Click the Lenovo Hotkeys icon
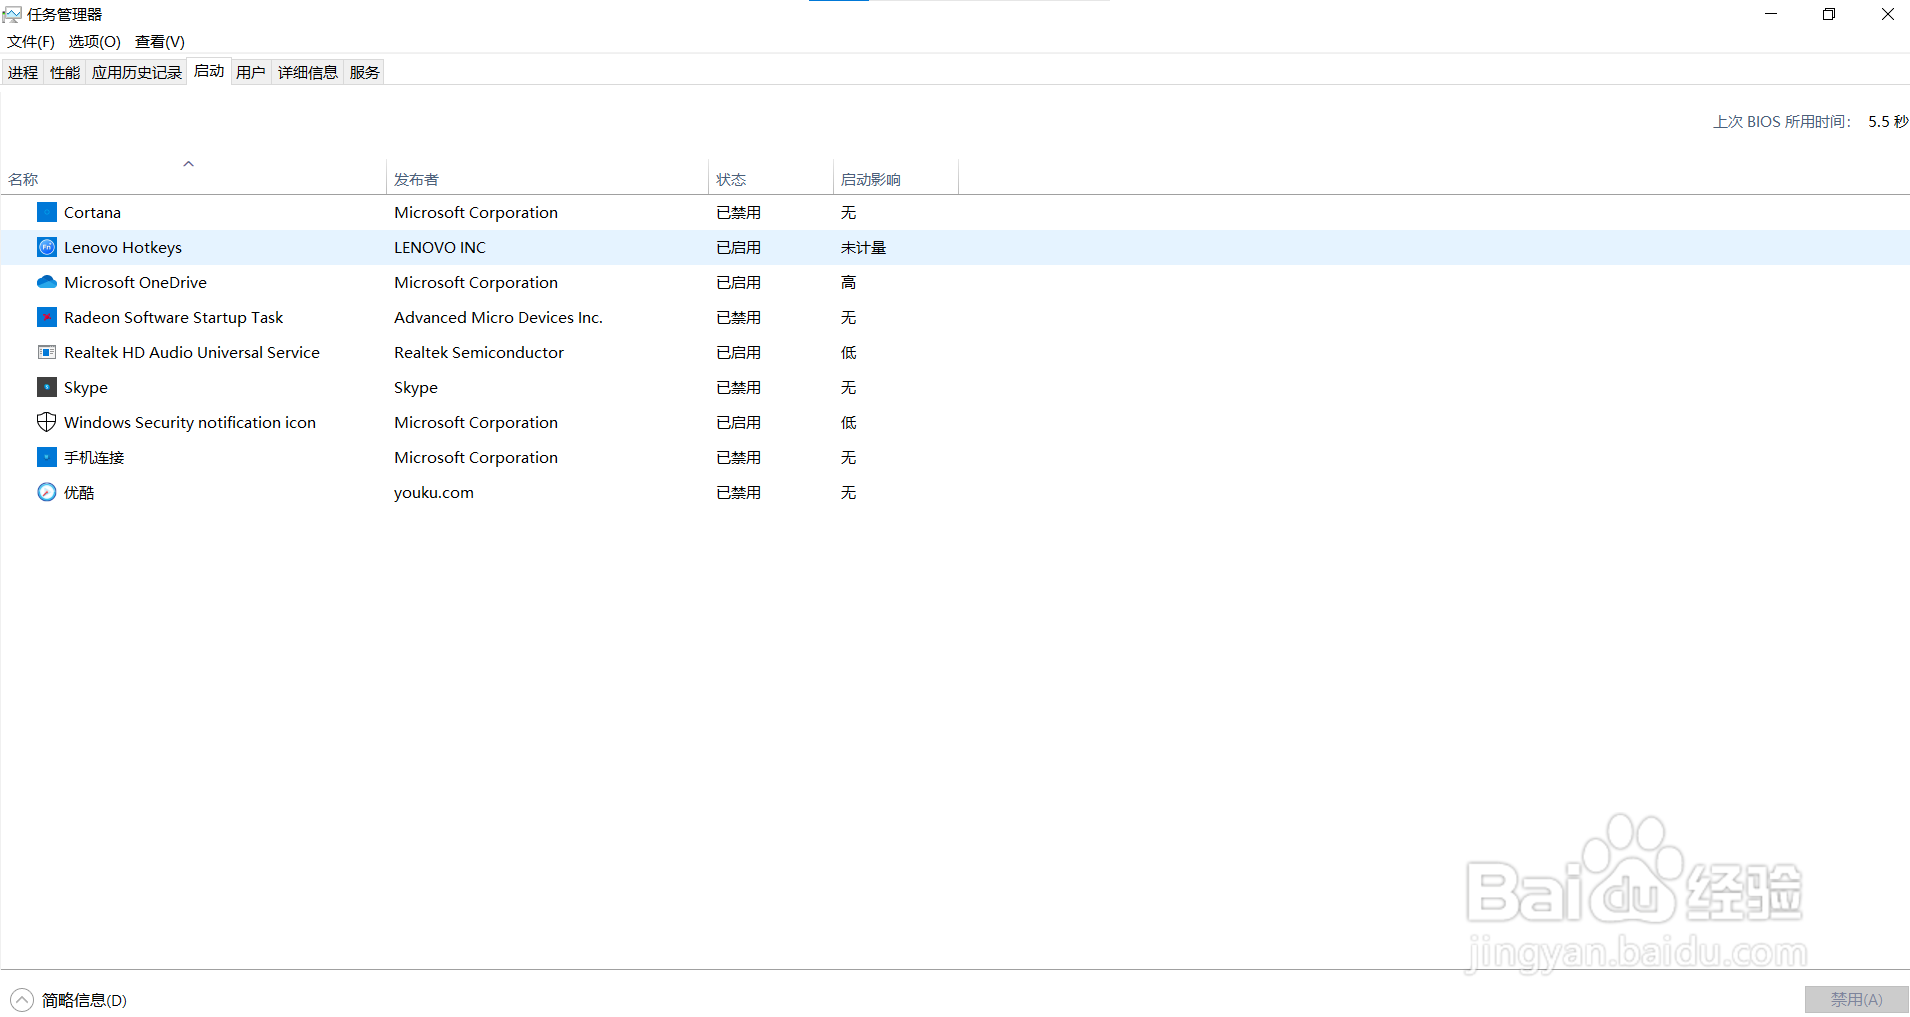 (x=47, y=247)
